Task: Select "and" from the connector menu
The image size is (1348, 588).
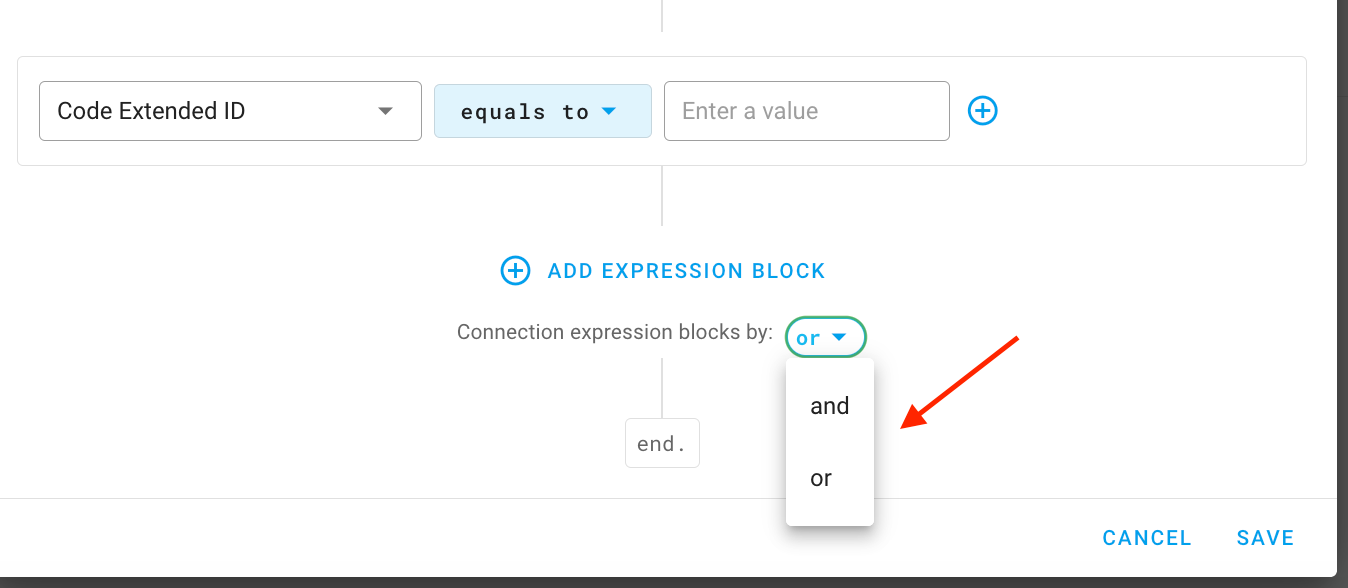Action: 830,406
